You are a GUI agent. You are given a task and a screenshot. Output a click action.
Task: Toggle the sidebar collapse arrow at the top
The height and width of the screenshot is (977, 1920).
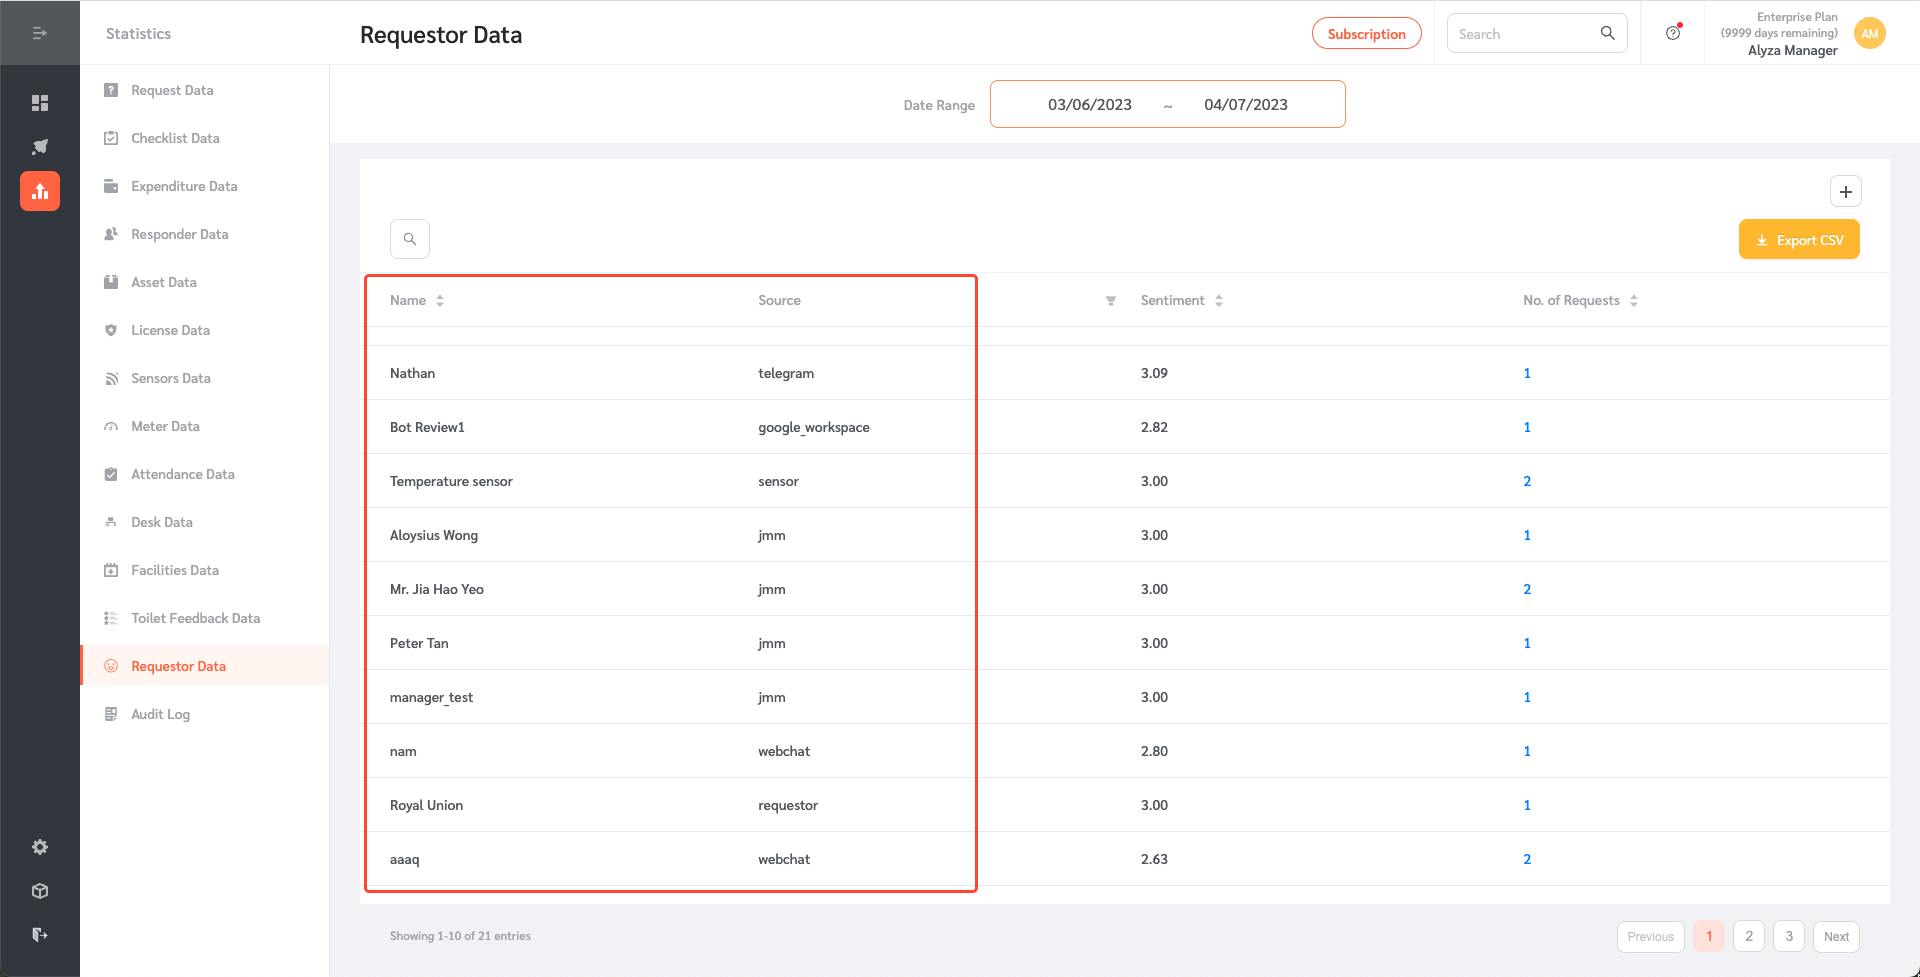tap(40, 32)
